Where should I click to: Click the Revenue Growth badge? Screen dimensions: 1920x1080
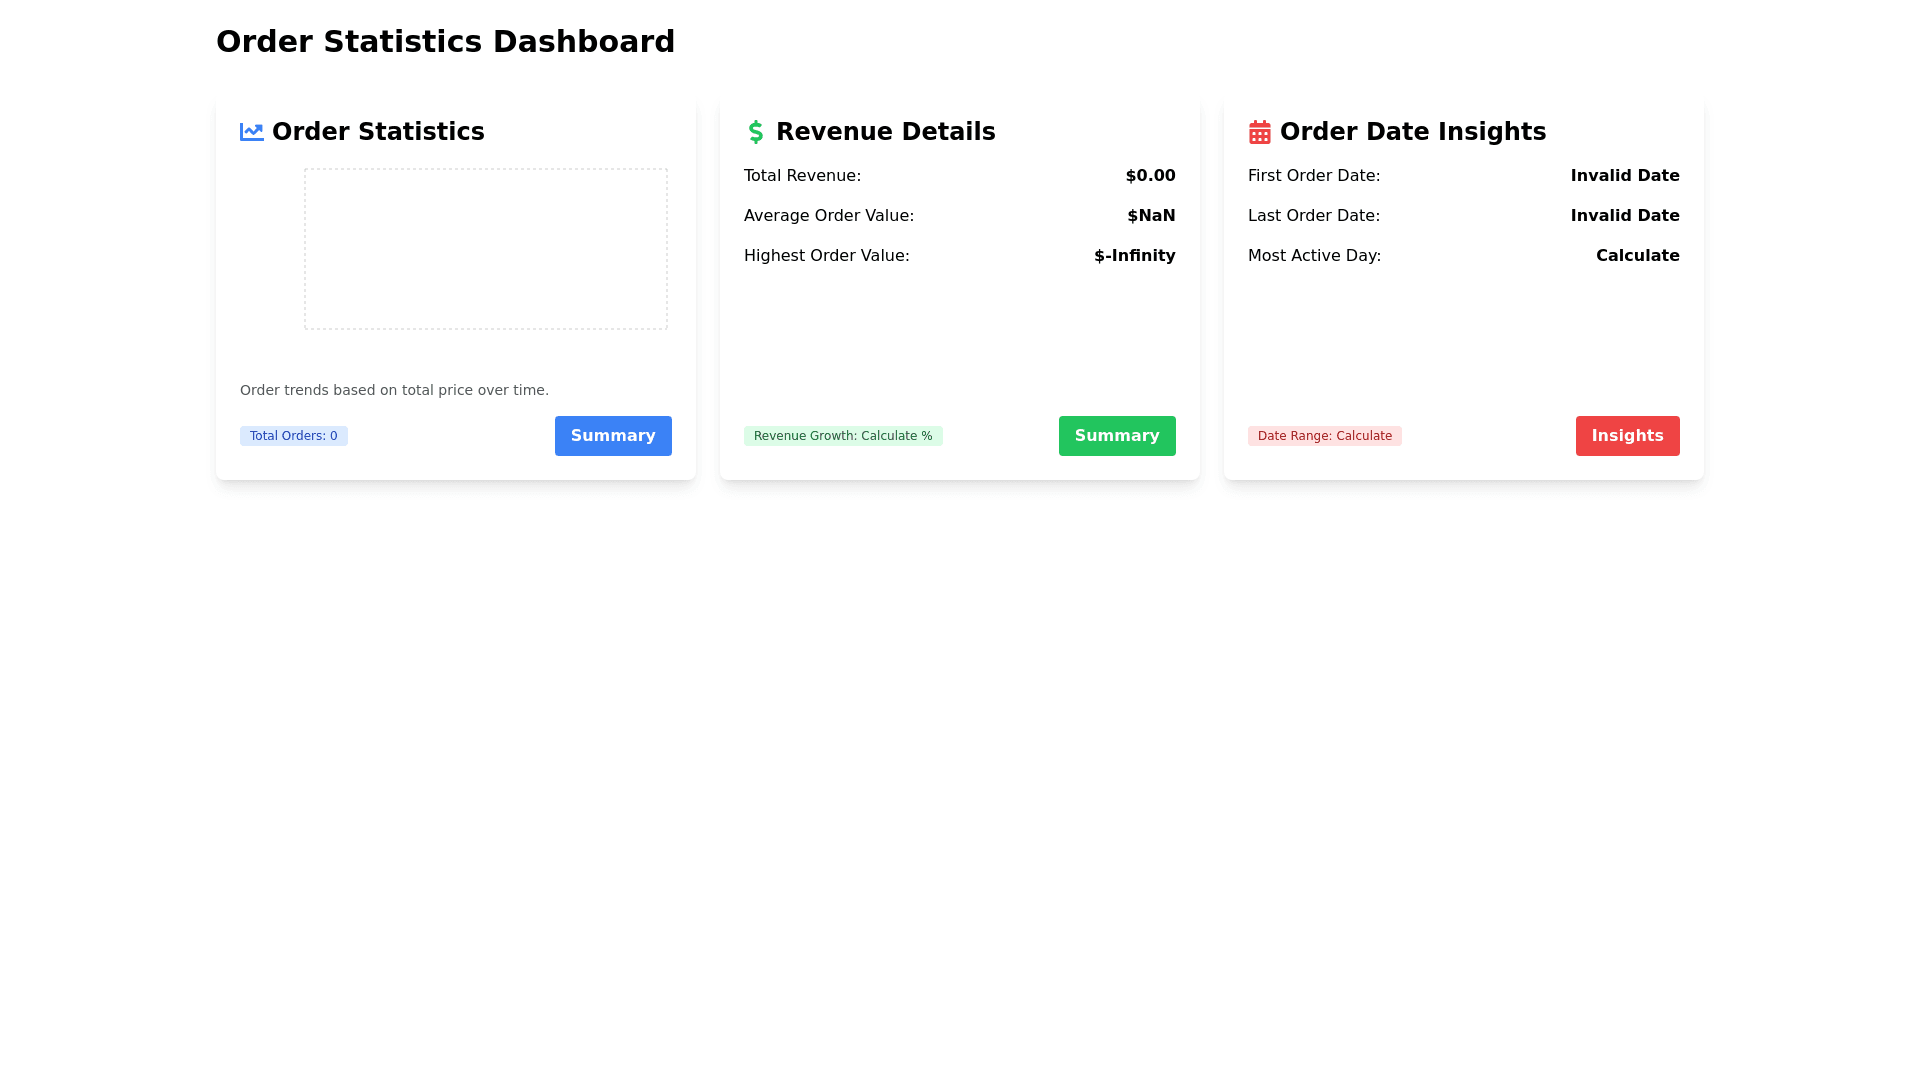(842, 436)
